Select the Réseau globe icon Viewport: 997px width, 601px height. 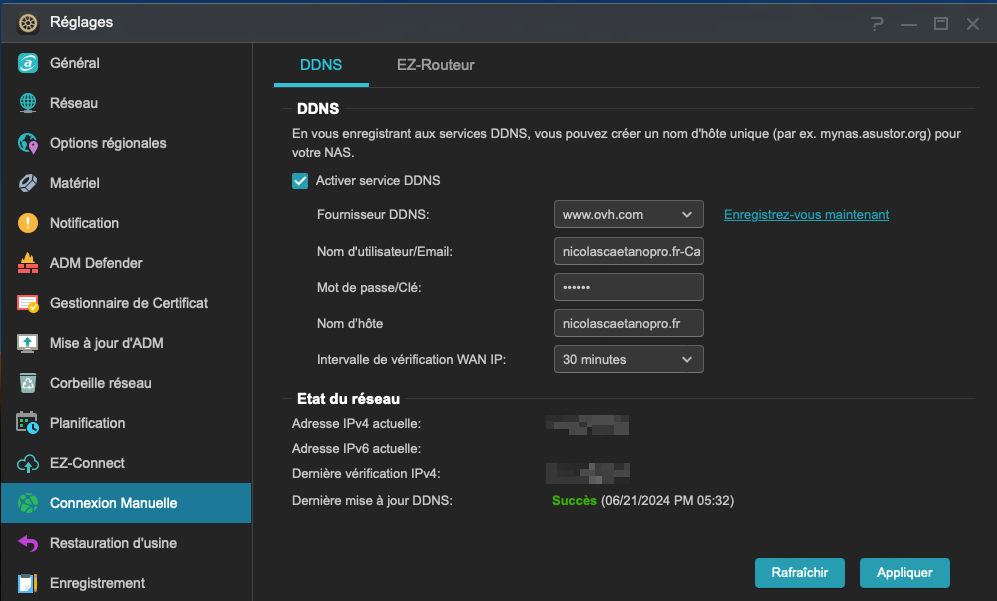[29, 103]
